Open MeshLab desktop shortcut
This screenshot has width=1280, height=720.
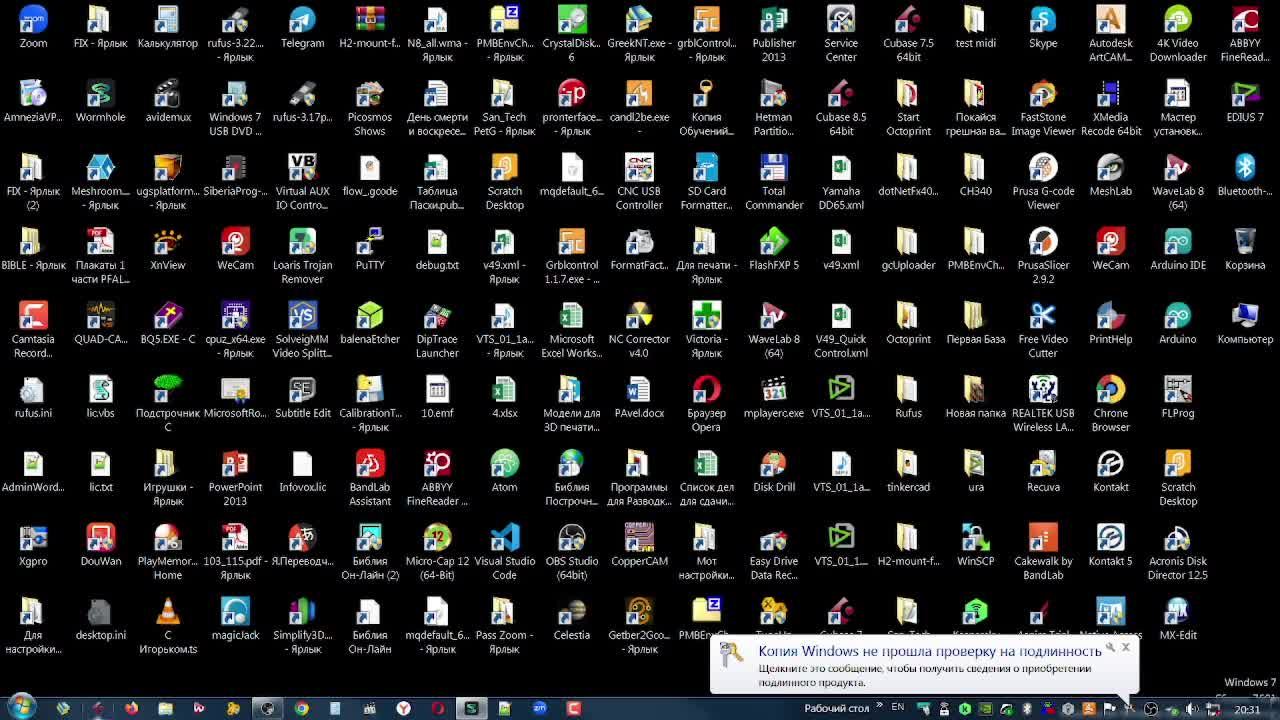1110,175
